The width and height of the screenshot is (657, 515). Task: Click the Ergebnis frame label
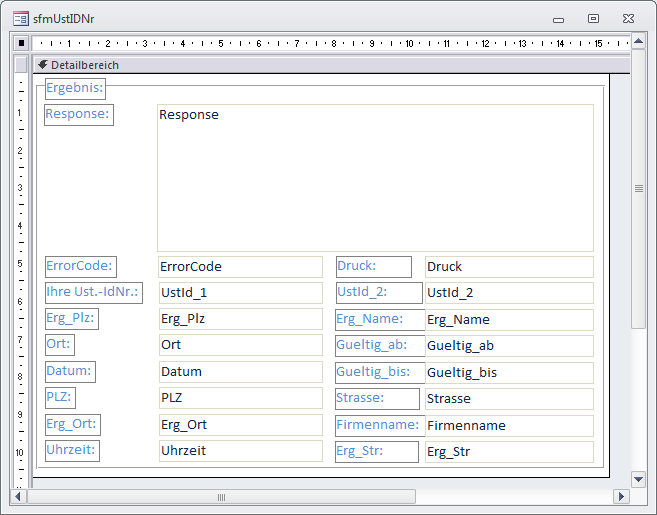75,88
